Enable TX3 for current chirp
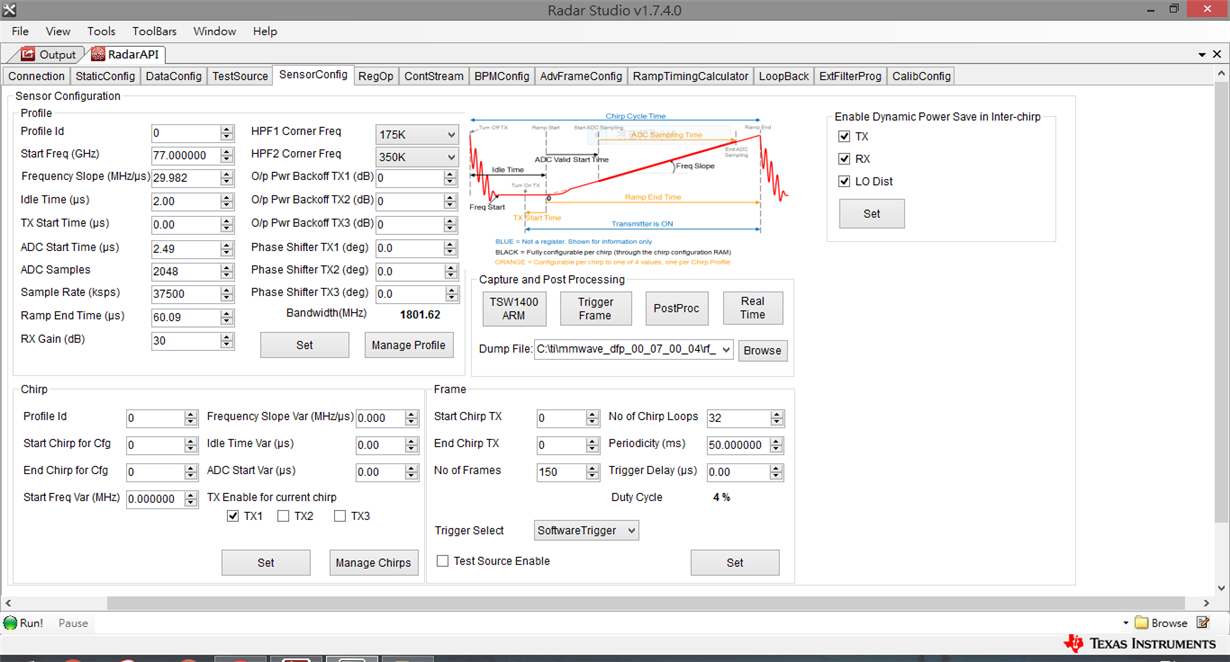 pos(340,516)
